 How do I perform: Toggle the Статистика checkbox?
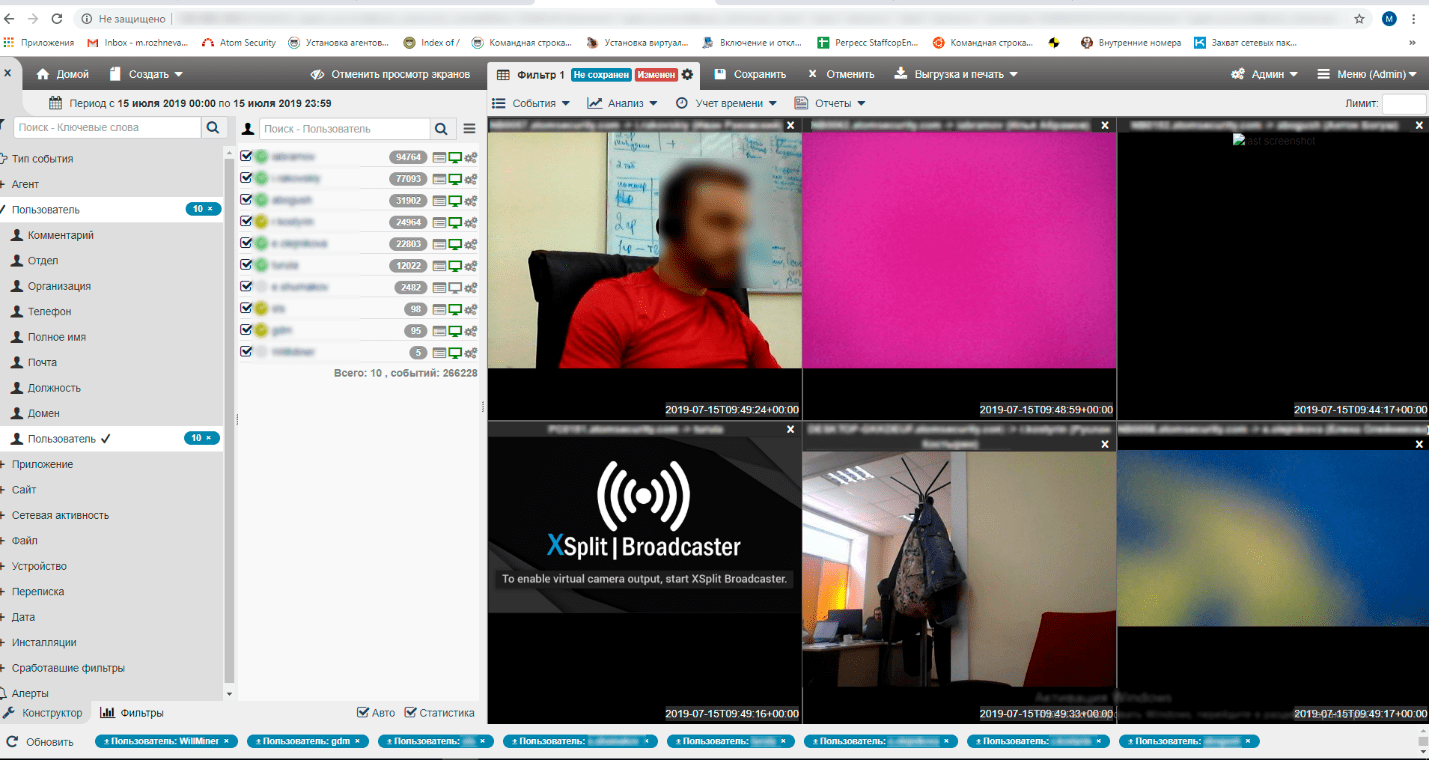click(410, 713)
